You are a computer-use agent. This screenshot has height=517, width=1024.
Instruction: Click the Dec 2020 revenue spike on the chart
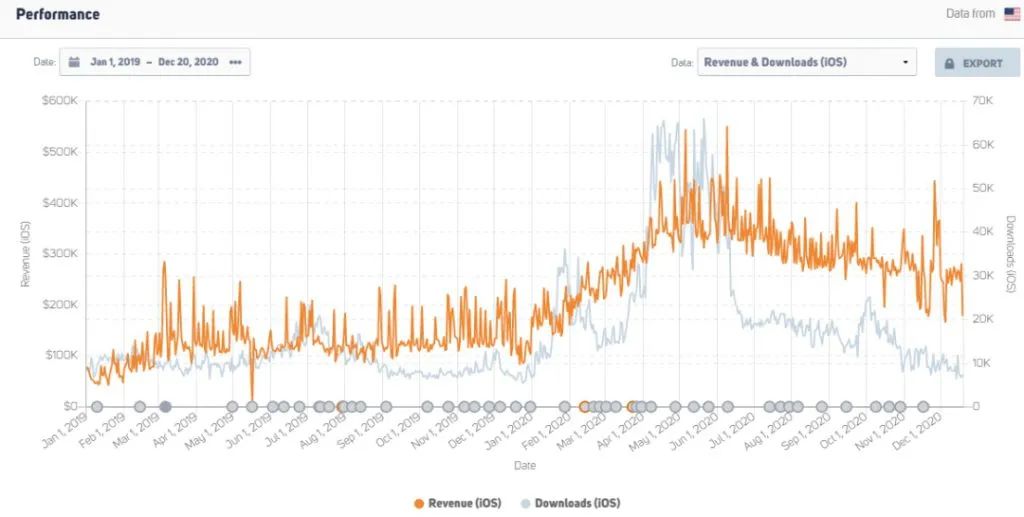pos(934,183)
